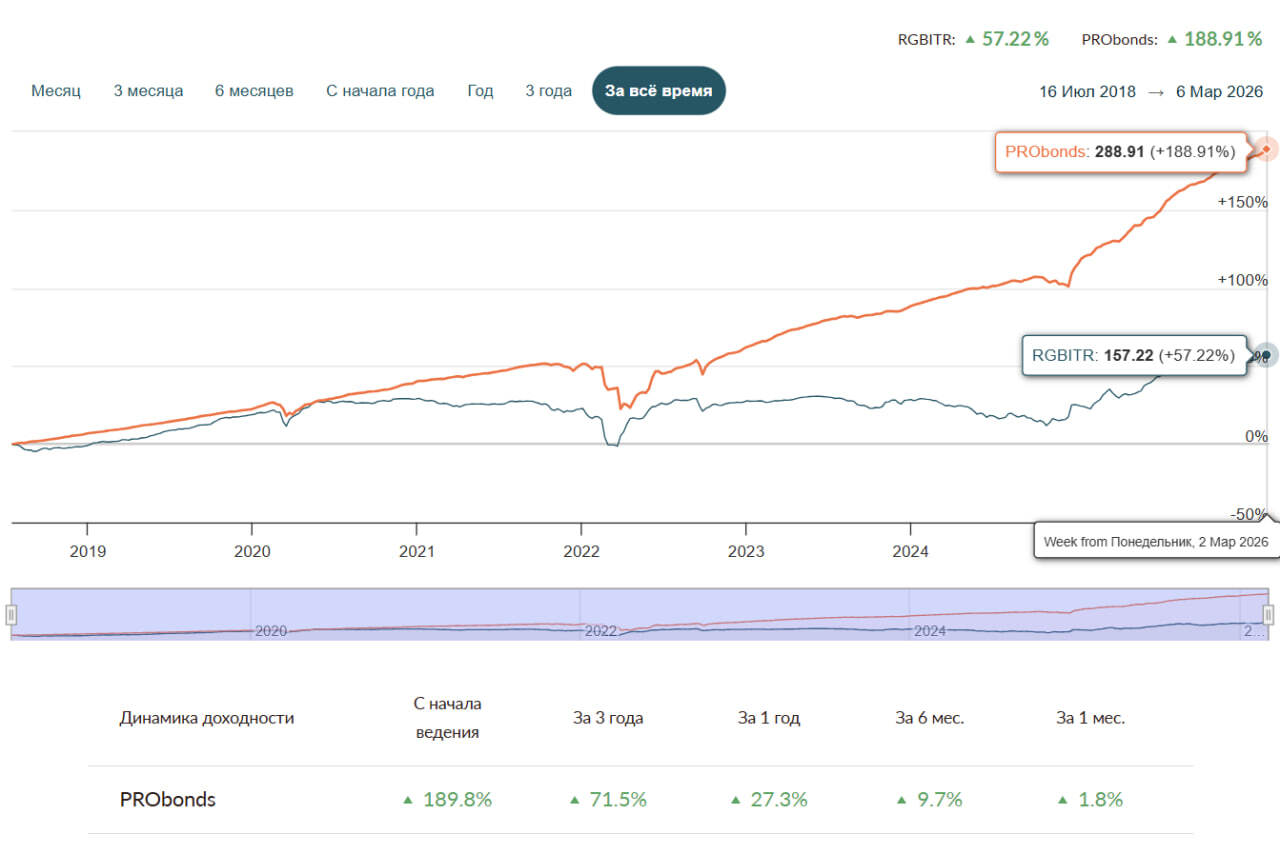This screenshot has width=1280, height=854.
Task: Click the Динамика доходности table header
Action: [x=207, y=718]
